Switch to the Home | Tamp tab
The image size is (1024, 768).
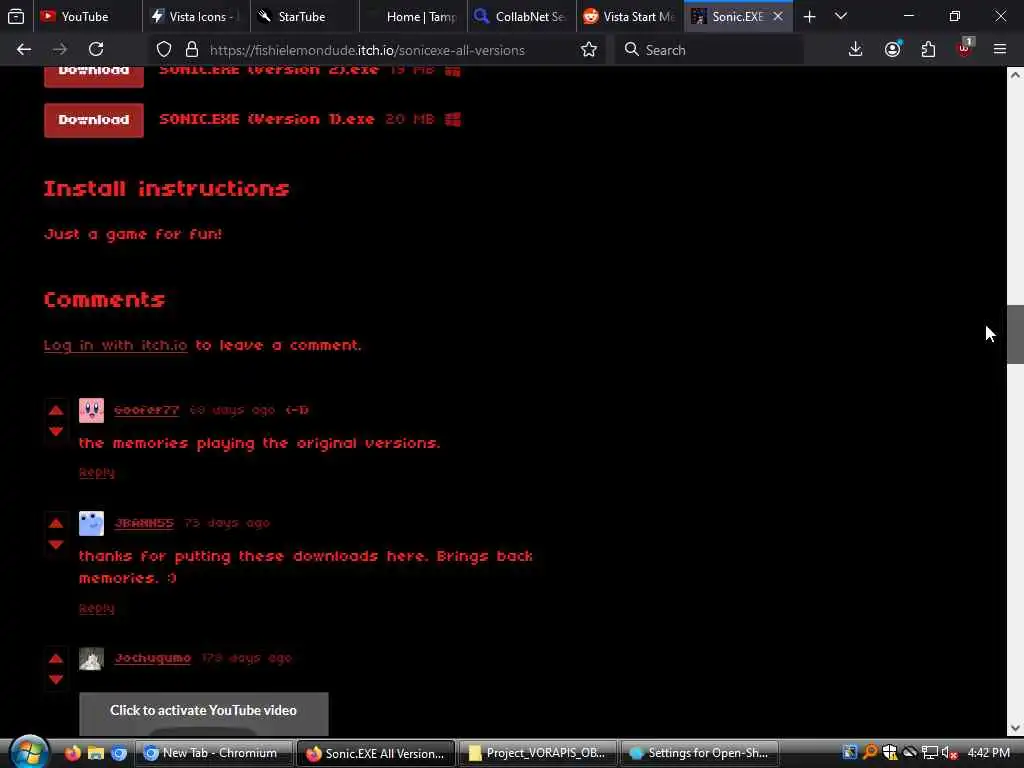[x=413, y=16]
